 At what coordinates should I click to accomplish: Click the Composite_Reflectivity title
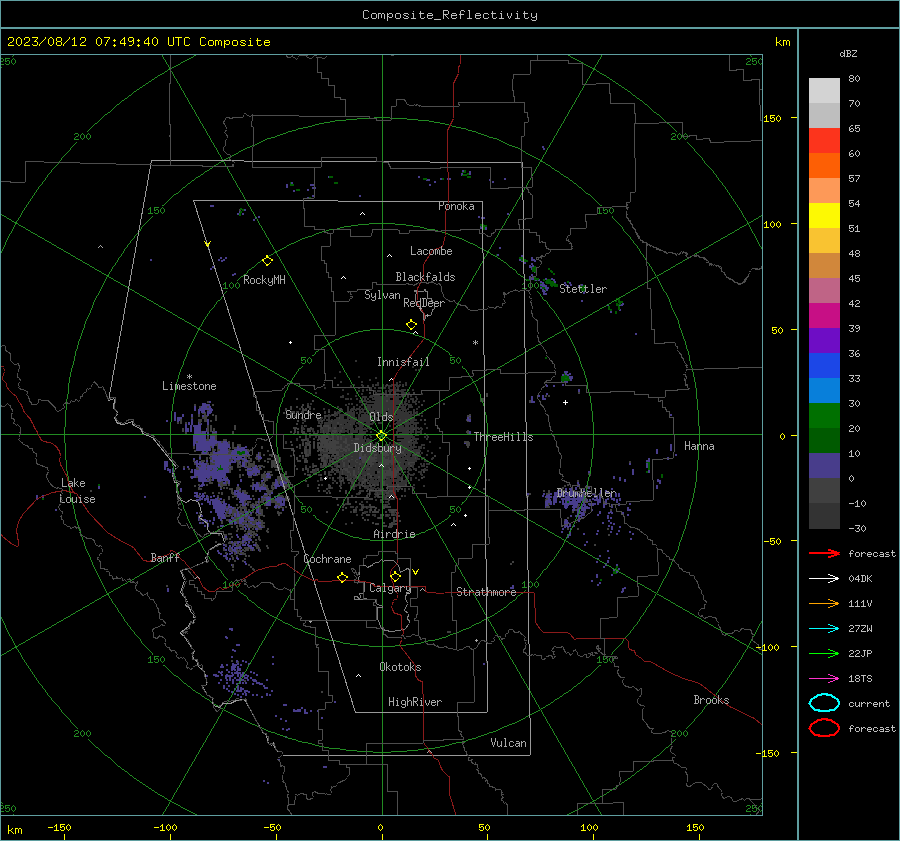point(450,15)
